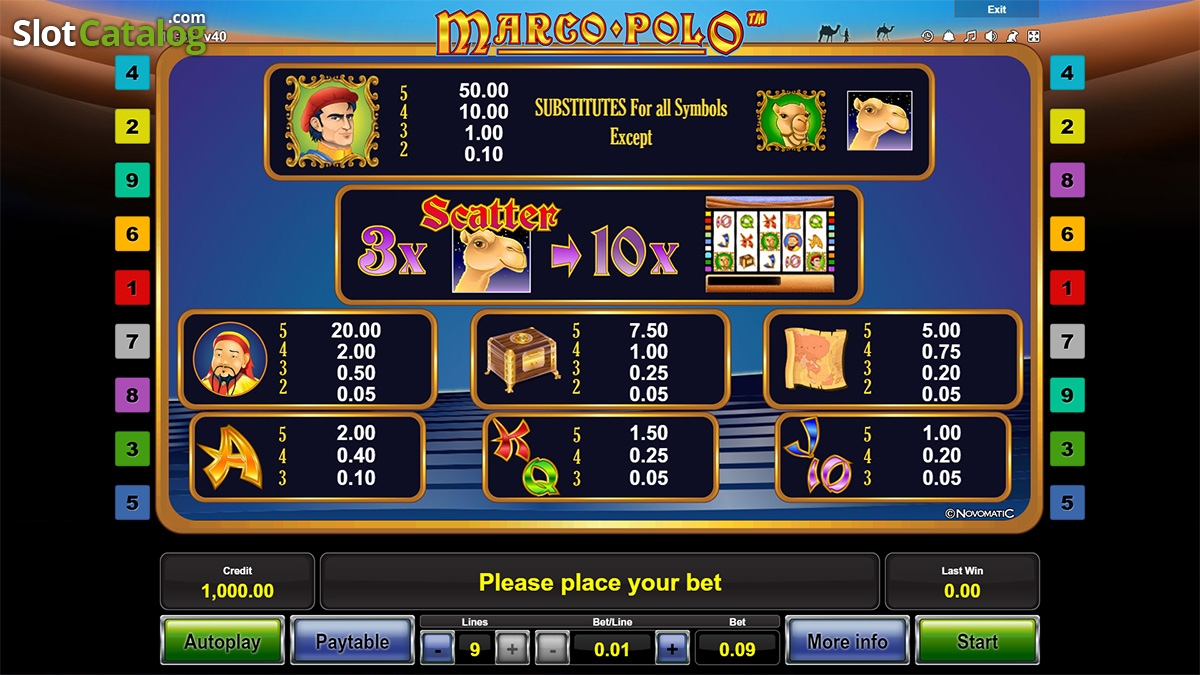Lower Bet/Line with minus button
The width and height of the screenshot is (1200, 675).
click(552, 649)
